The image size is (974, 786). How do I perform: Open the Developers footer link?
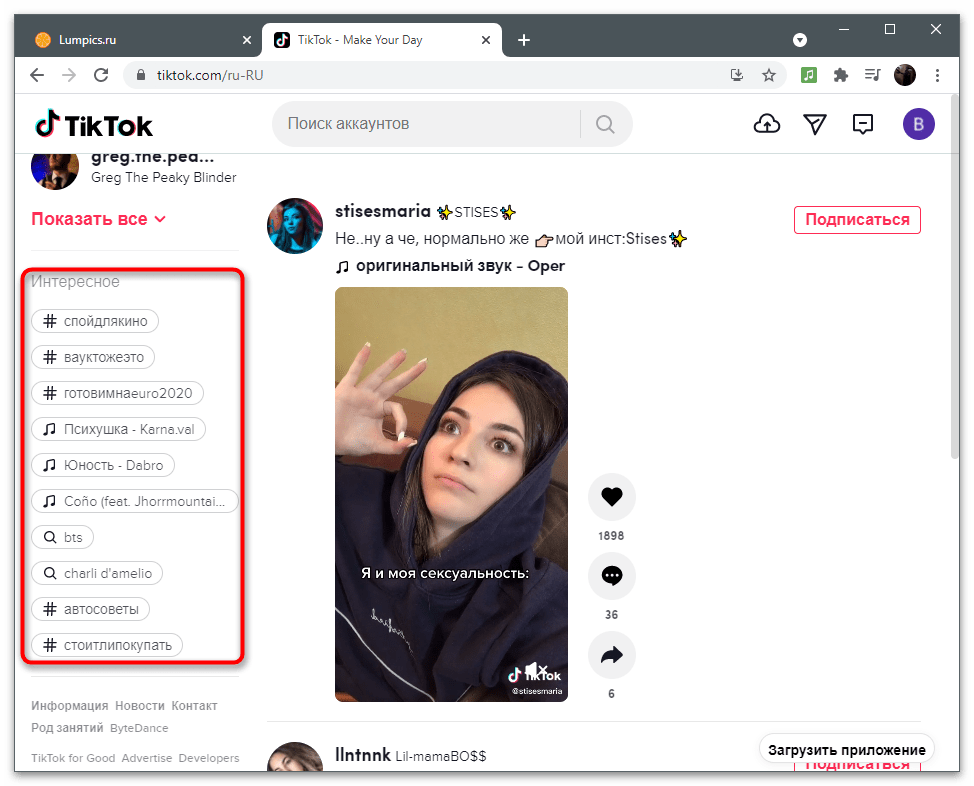209,758
